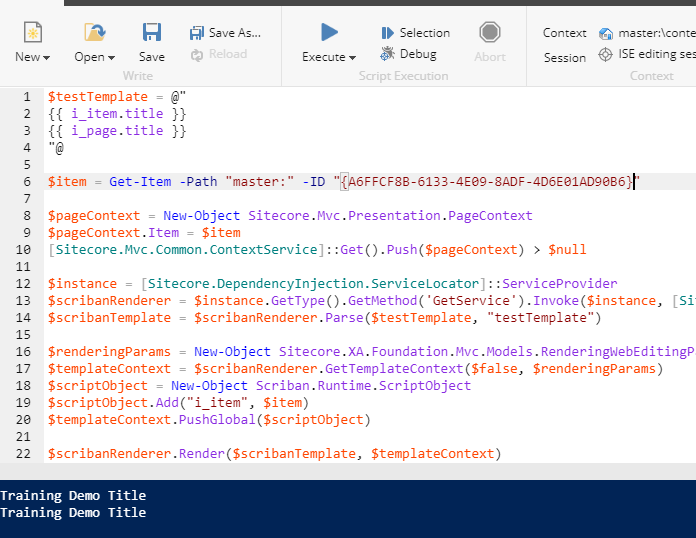Click Render method on line 22
The height and width of the screenshot is (538, 696).
(x=202, y=454)
